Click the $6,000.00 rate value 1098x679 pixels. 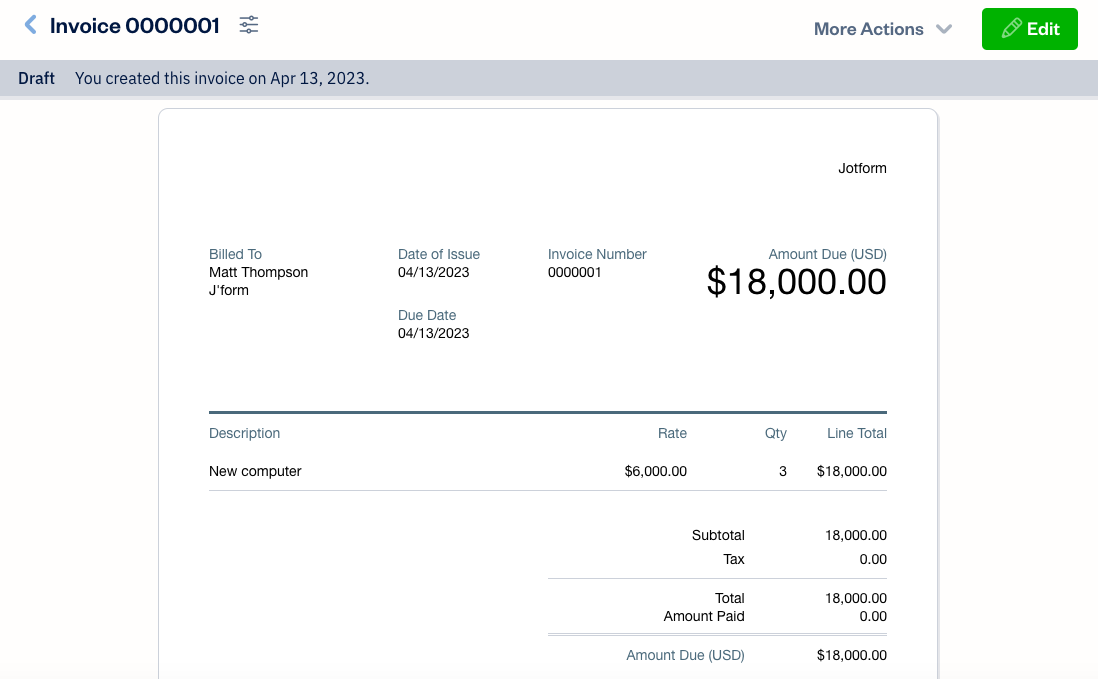[x=655, y=471]
